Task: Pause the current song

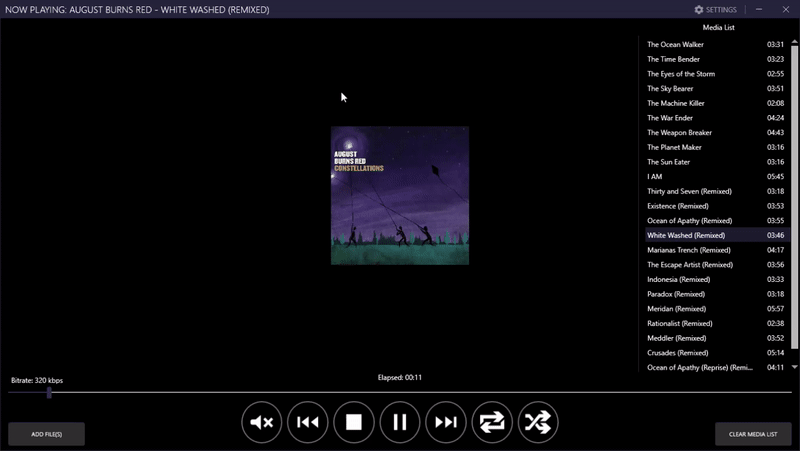Action: (400, 422)
